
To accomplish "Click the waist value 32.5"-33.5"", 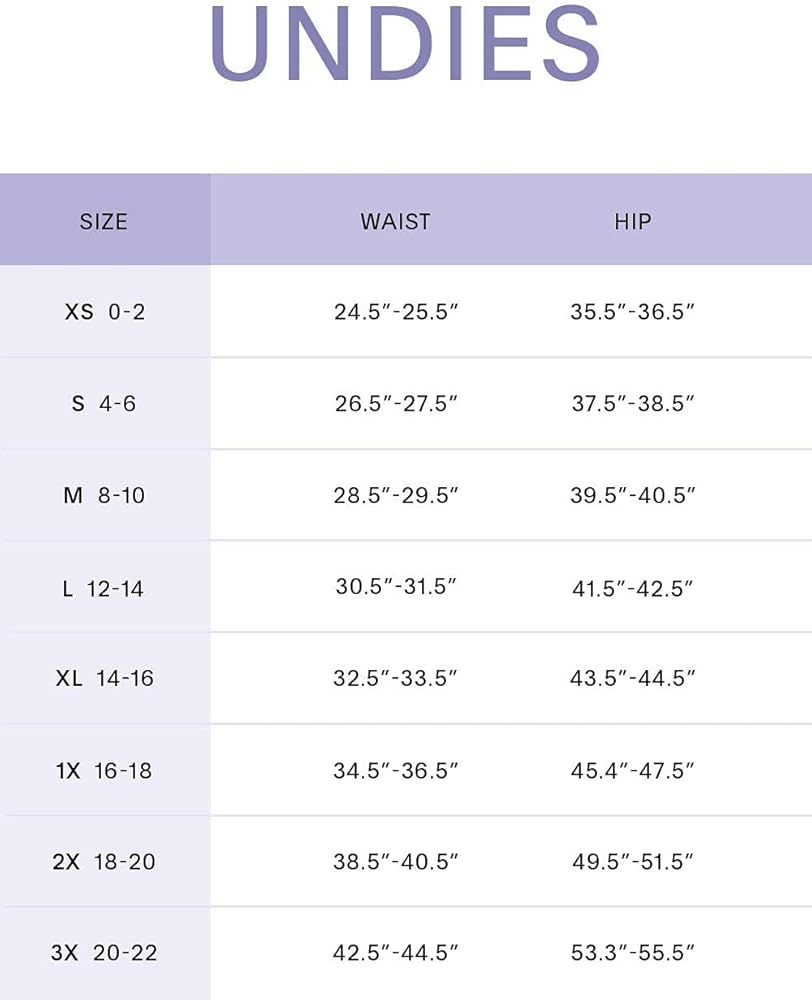I will coord(396,678).
